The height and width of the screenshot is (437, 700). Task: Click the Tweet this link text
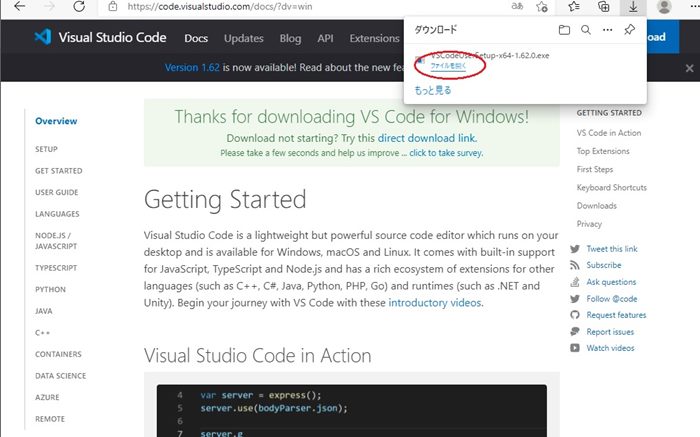pyautogui.click(x=612, y=249)
